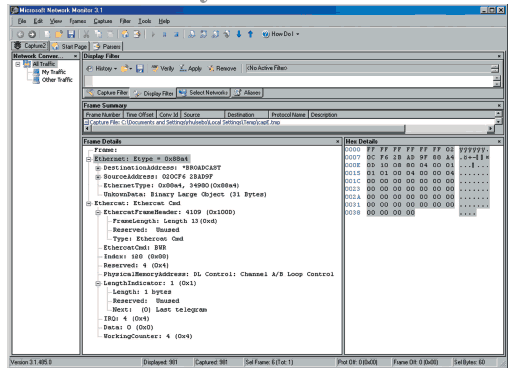Pause capture with the pause icon
The height and width of the screenshot is (374, 515).
pyautogui.click(x=164, y=34)
